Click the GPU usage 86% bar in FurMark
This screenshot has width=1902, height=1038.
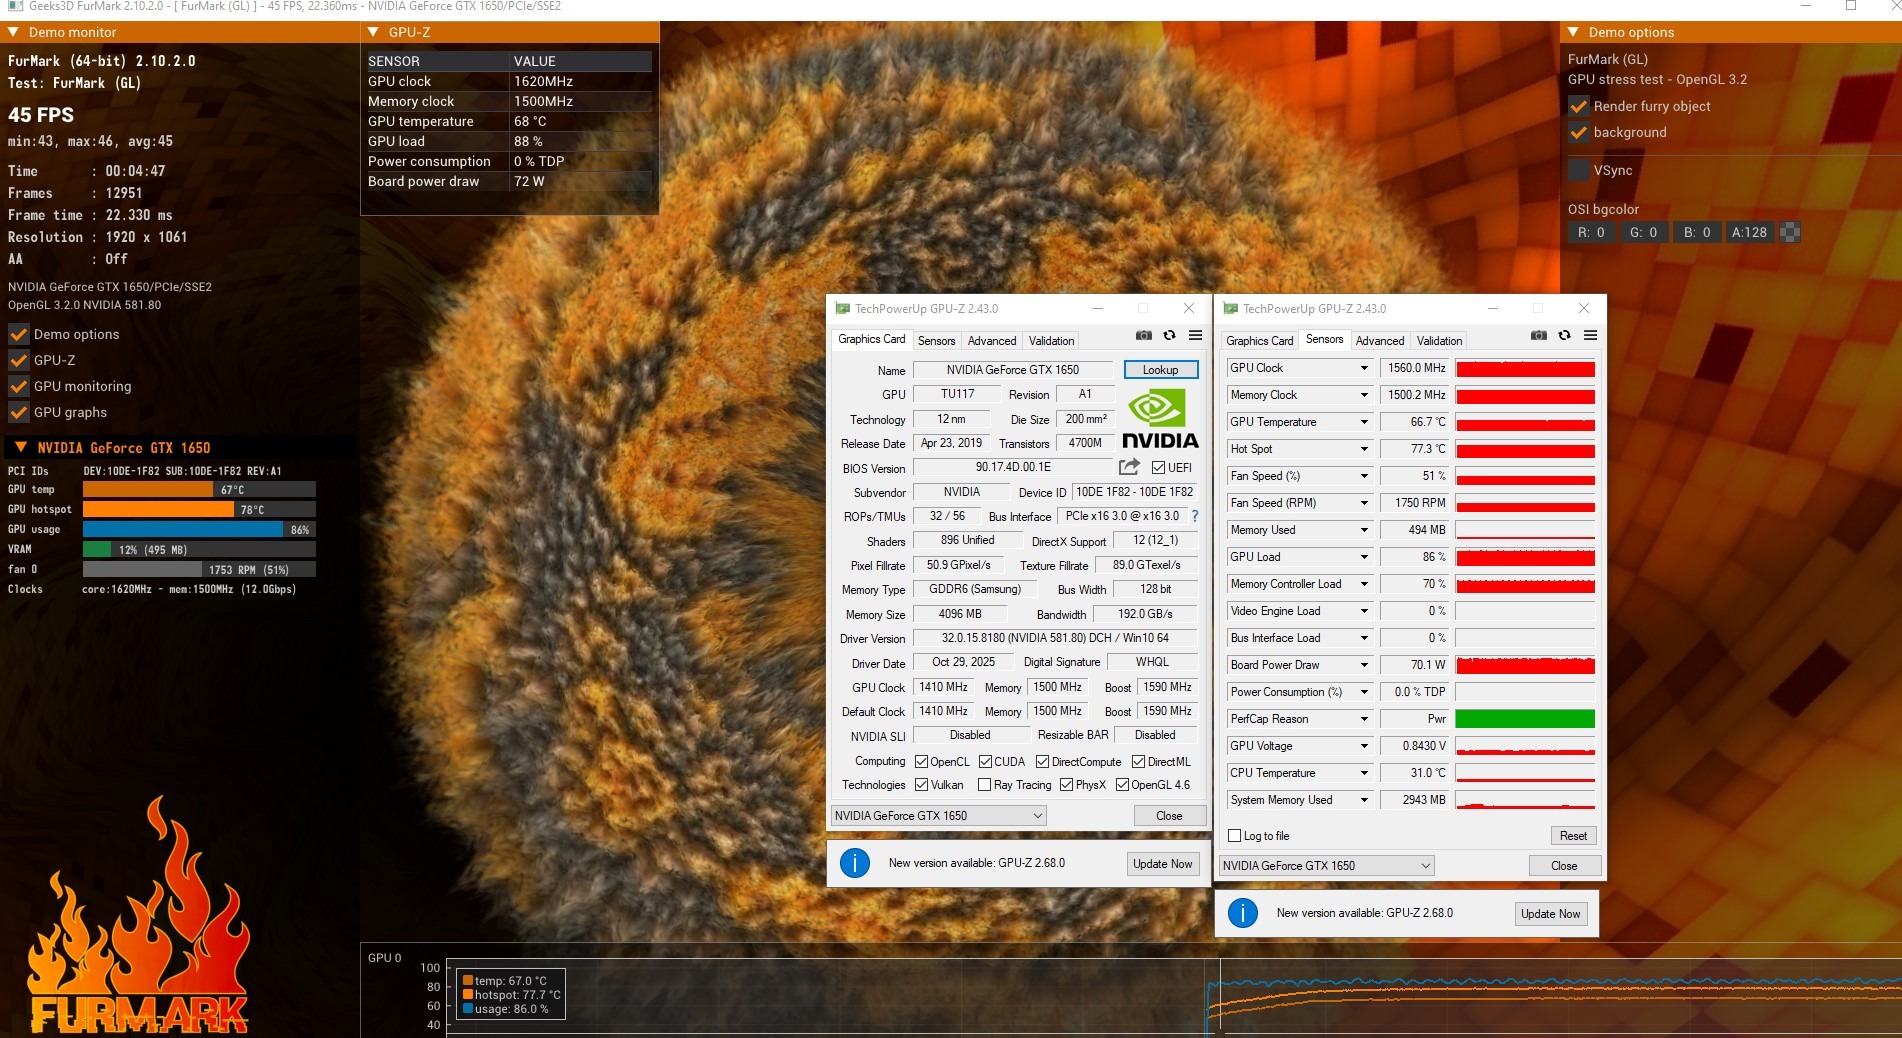coord(199,529)
